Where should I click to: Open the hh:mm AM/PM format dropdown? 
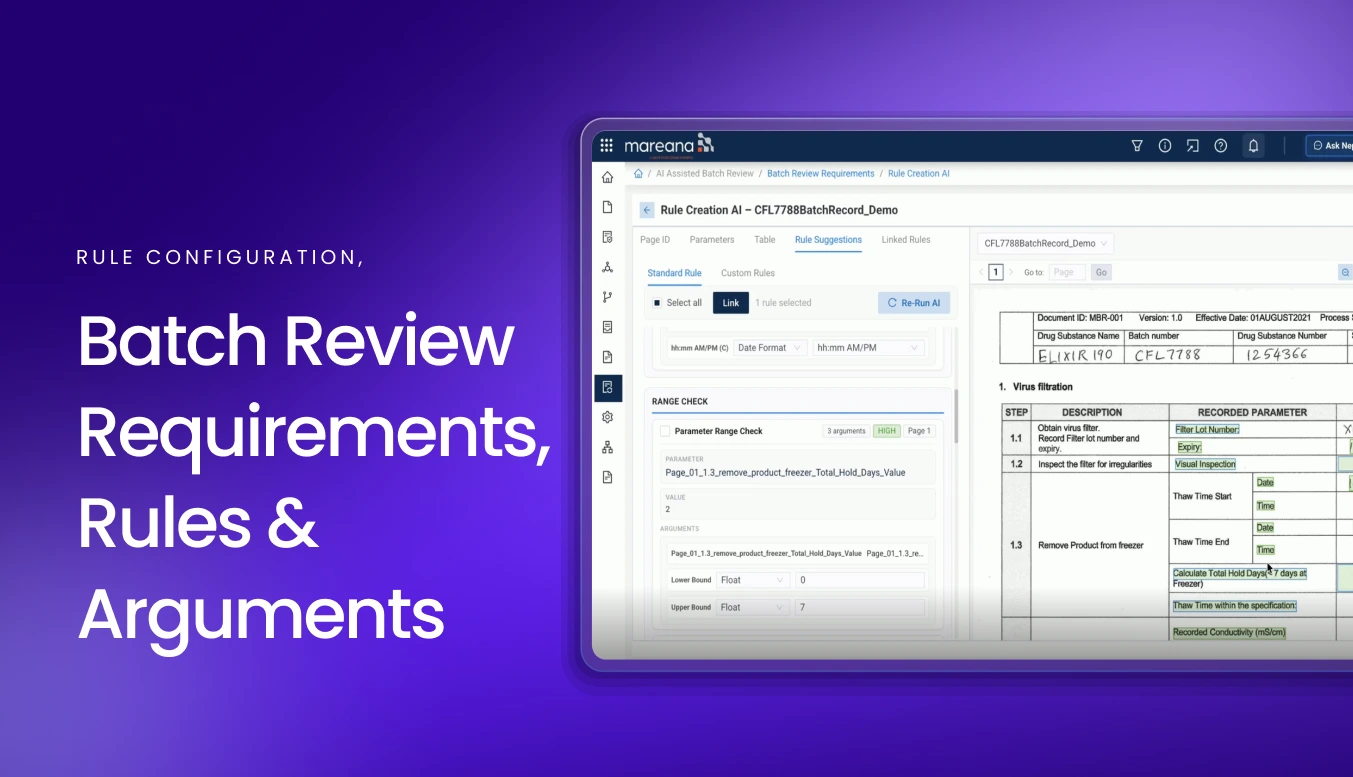[x=868, y=348]
